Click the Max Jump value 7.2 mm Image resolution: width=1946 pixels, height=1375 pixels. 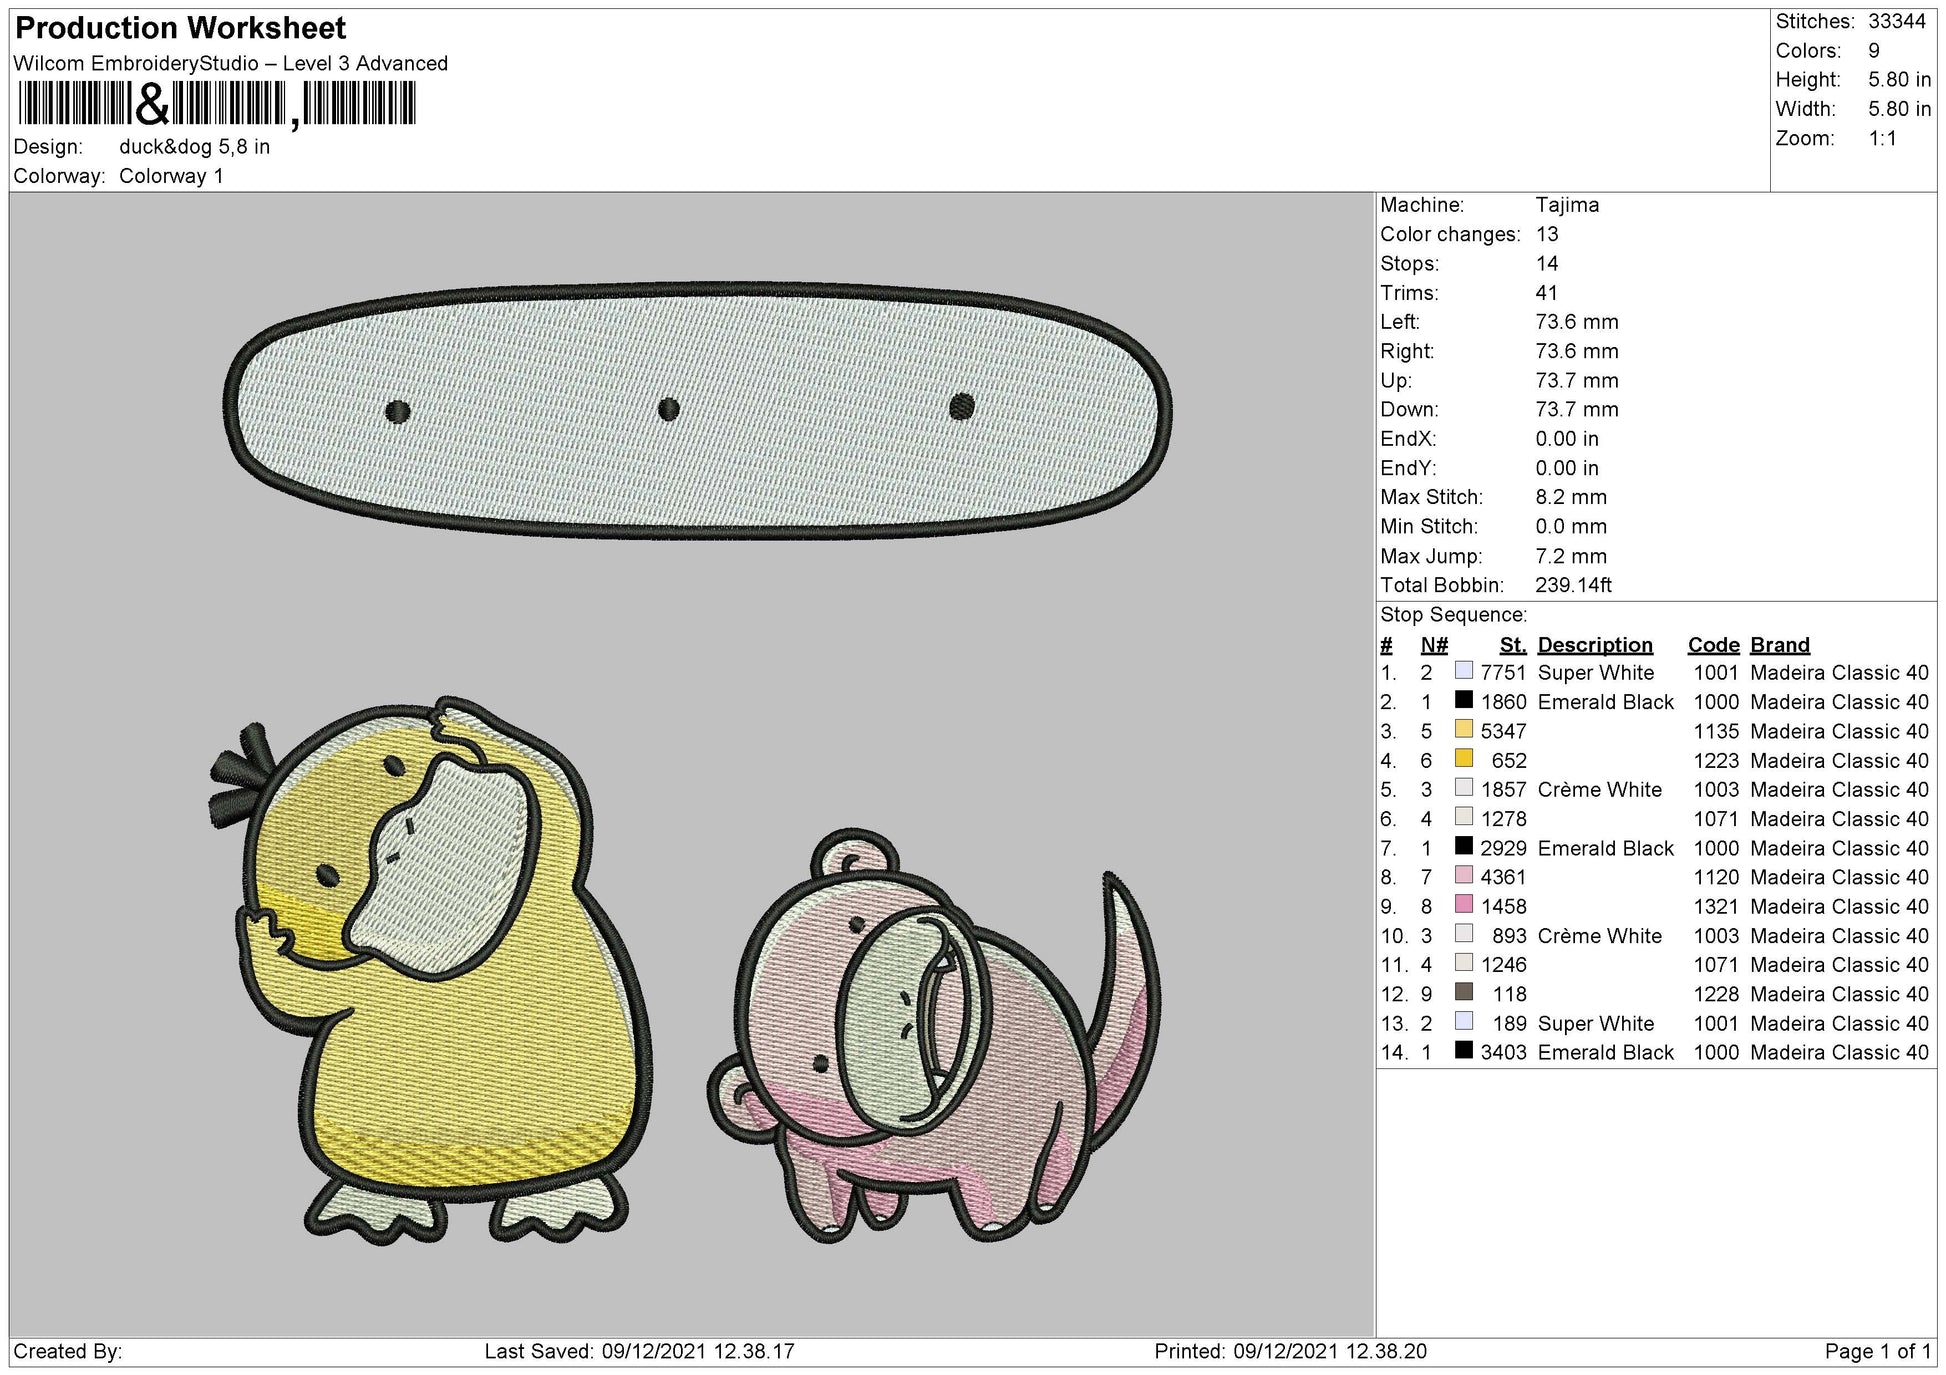pyautogui.click(x=1571, y=556)
